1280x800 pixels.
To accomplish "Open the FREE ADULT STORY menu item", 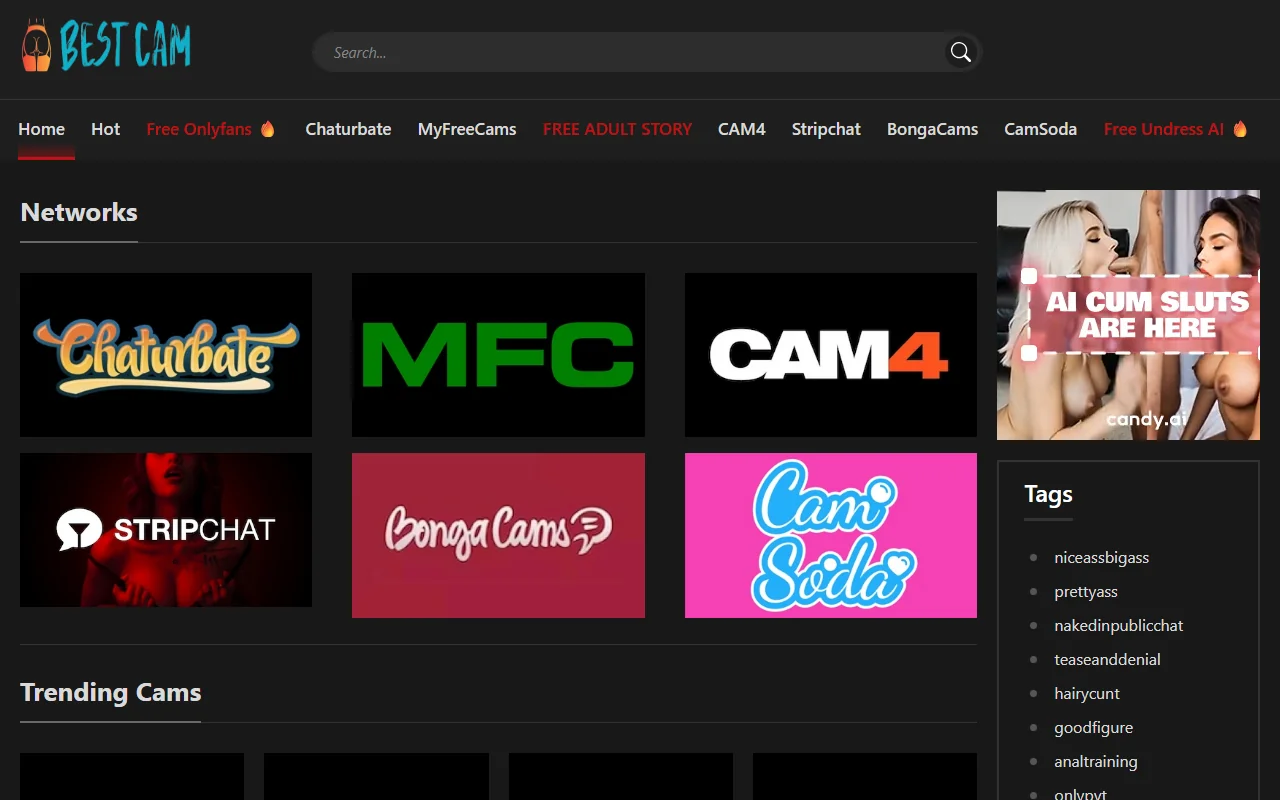I will [617, 129].
